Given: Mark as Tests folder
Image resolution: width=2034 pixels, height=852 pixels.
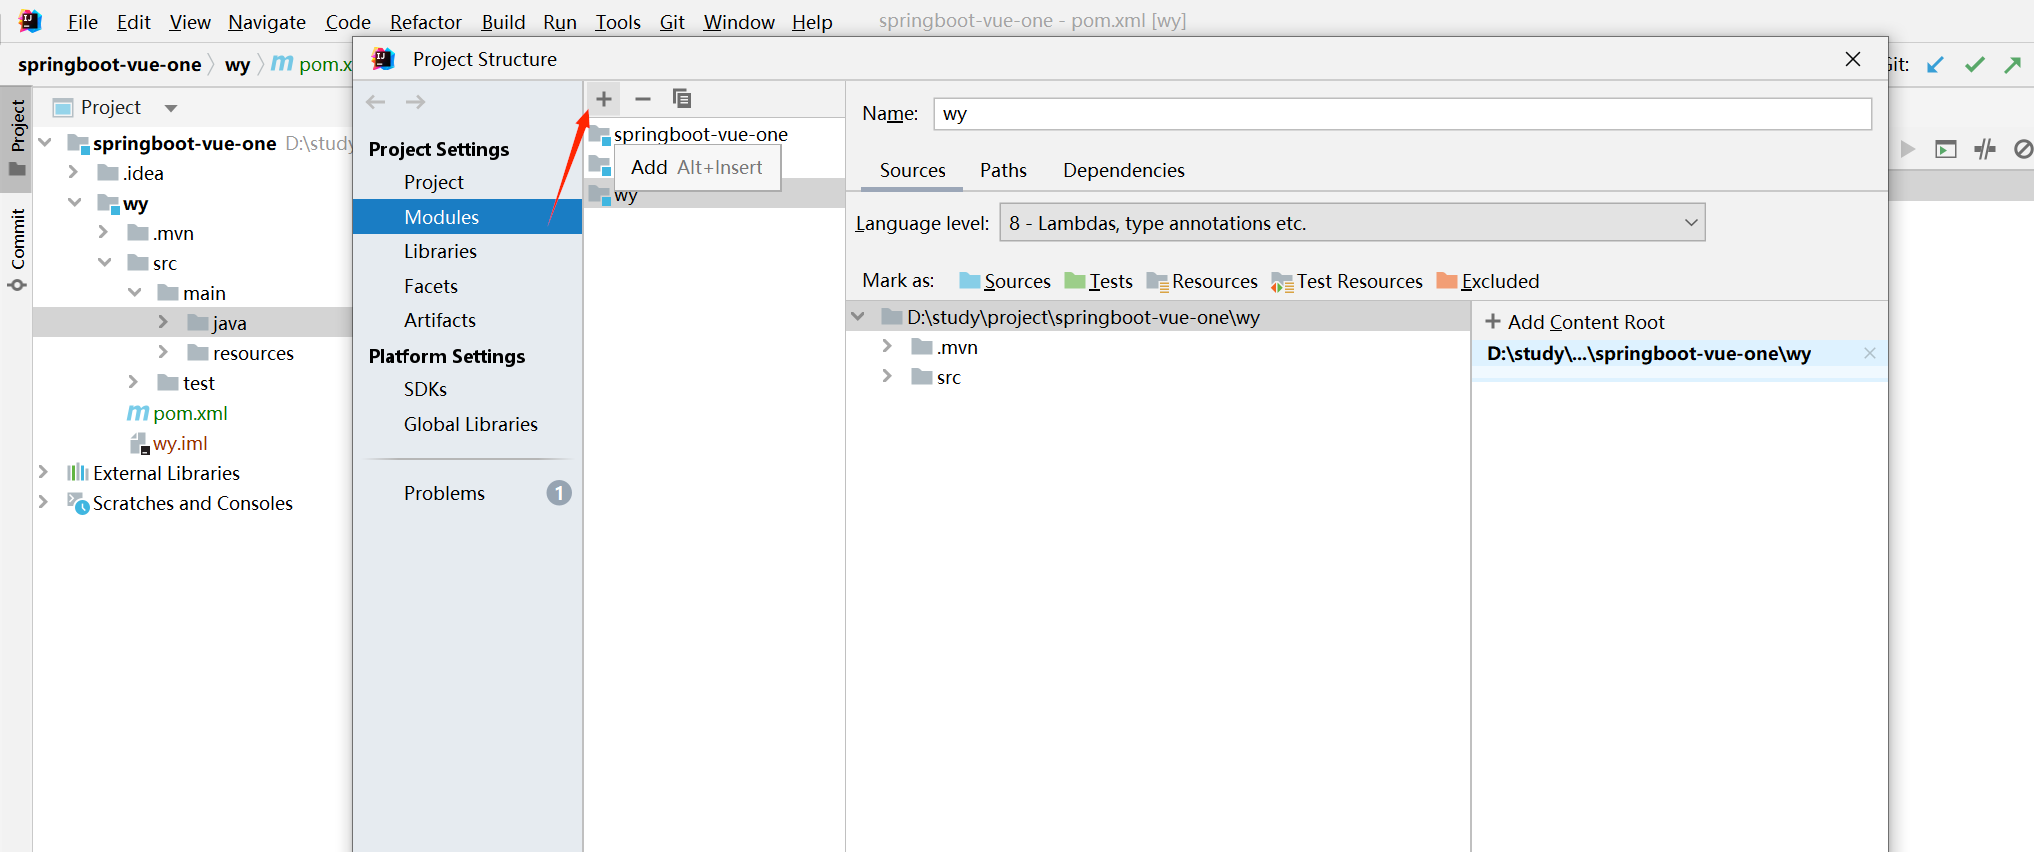Looking at the screenshot, I should click(1099, 281).
